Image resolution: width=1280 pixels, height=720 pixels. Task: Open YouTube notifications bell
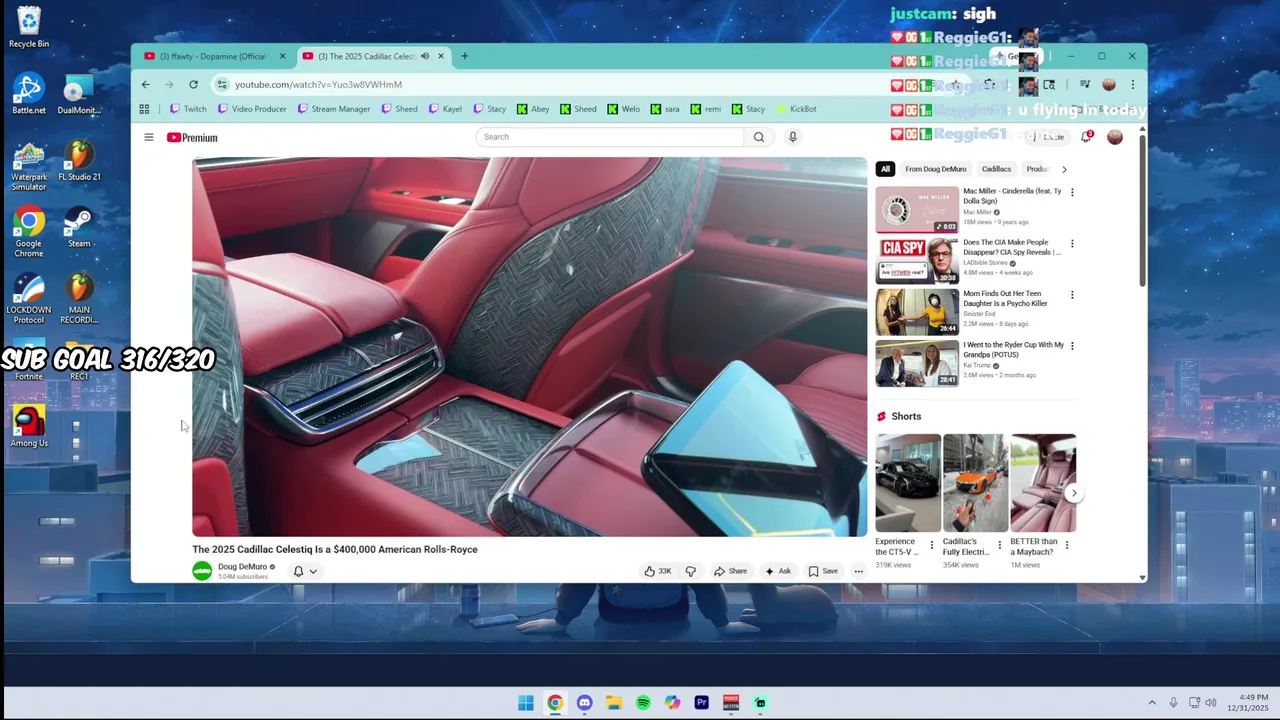[x=1086, y=137]
